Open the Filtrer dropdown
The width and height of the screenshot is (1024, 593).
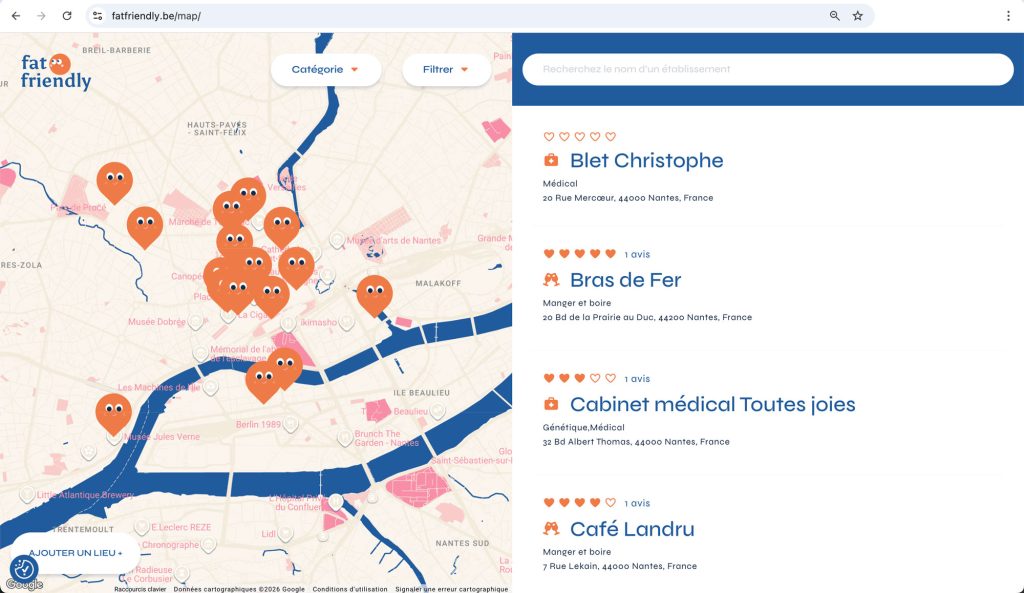pos(445,70)
